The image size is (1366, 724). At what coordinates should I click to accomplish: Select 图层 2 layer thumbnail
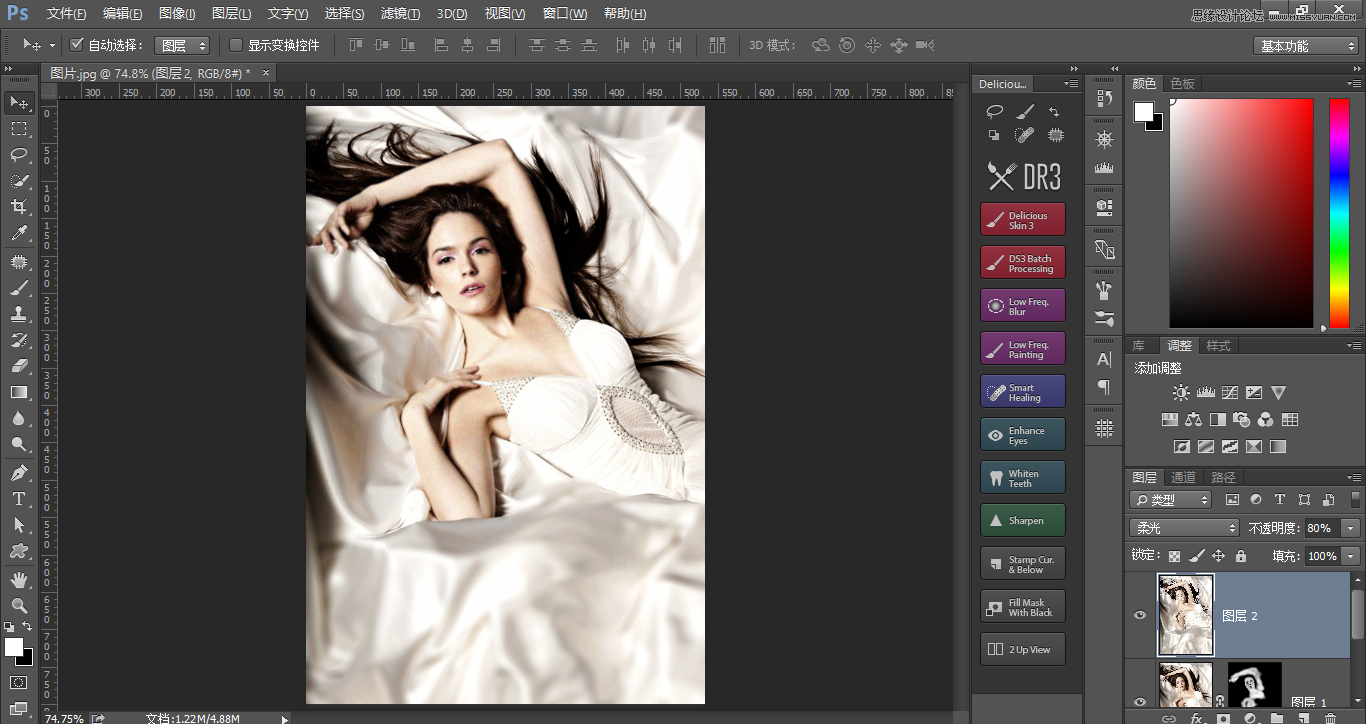tap(1186, 615)
